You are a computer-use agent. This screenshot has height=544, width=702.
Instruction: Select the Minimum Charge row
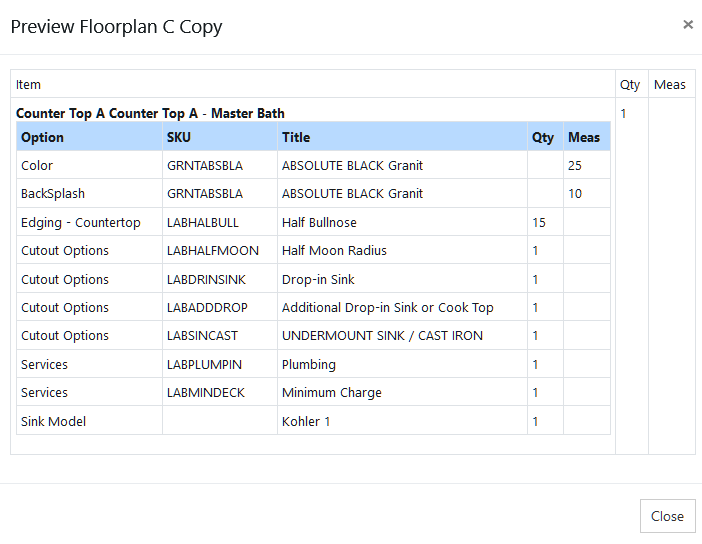[x=331, y=392]
